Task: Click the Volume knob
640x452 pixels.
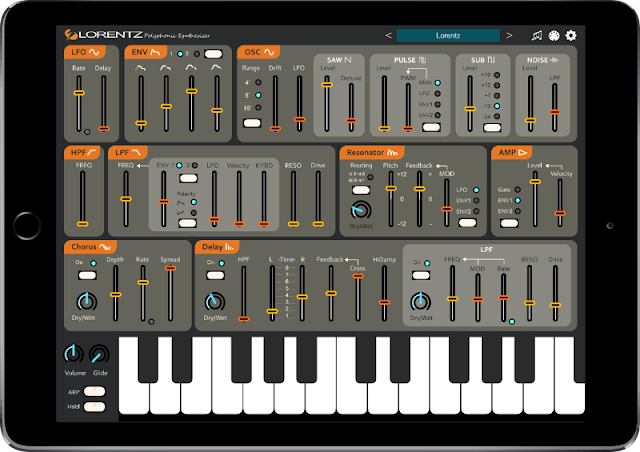Action: pyautogui.click(x=73, y=354)
